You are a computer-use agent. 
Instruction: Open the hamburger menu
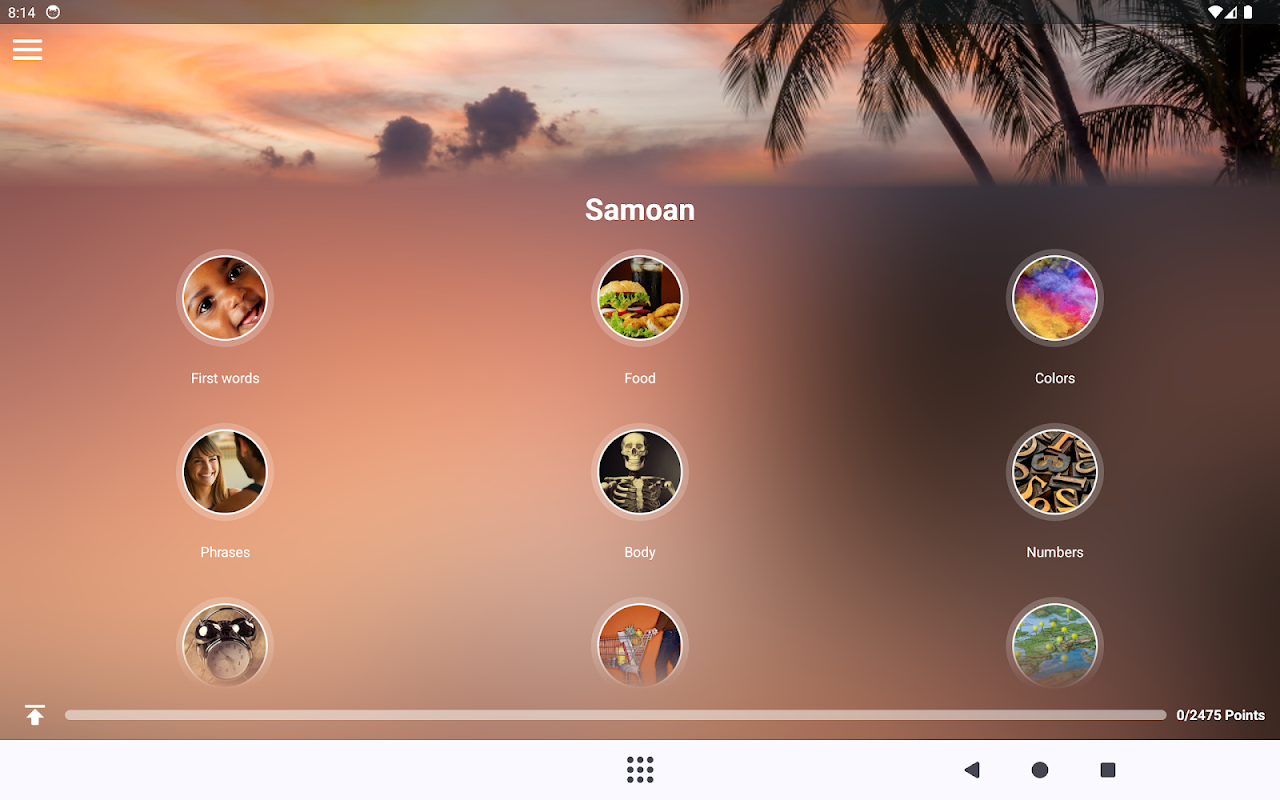click(27, 50)
